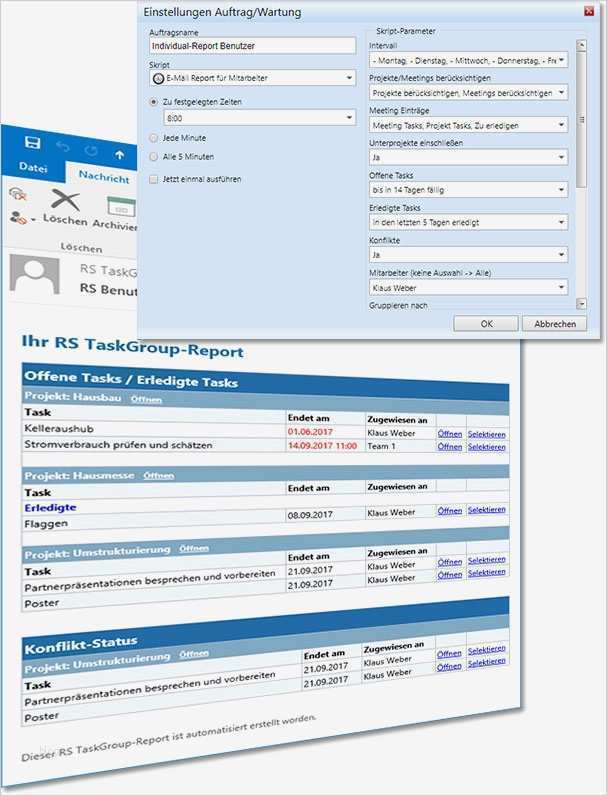The height and width of the screenshot is (796, 607).
Task: Click the Archivieren icon in Outlook ribbon
Action: 121,208
